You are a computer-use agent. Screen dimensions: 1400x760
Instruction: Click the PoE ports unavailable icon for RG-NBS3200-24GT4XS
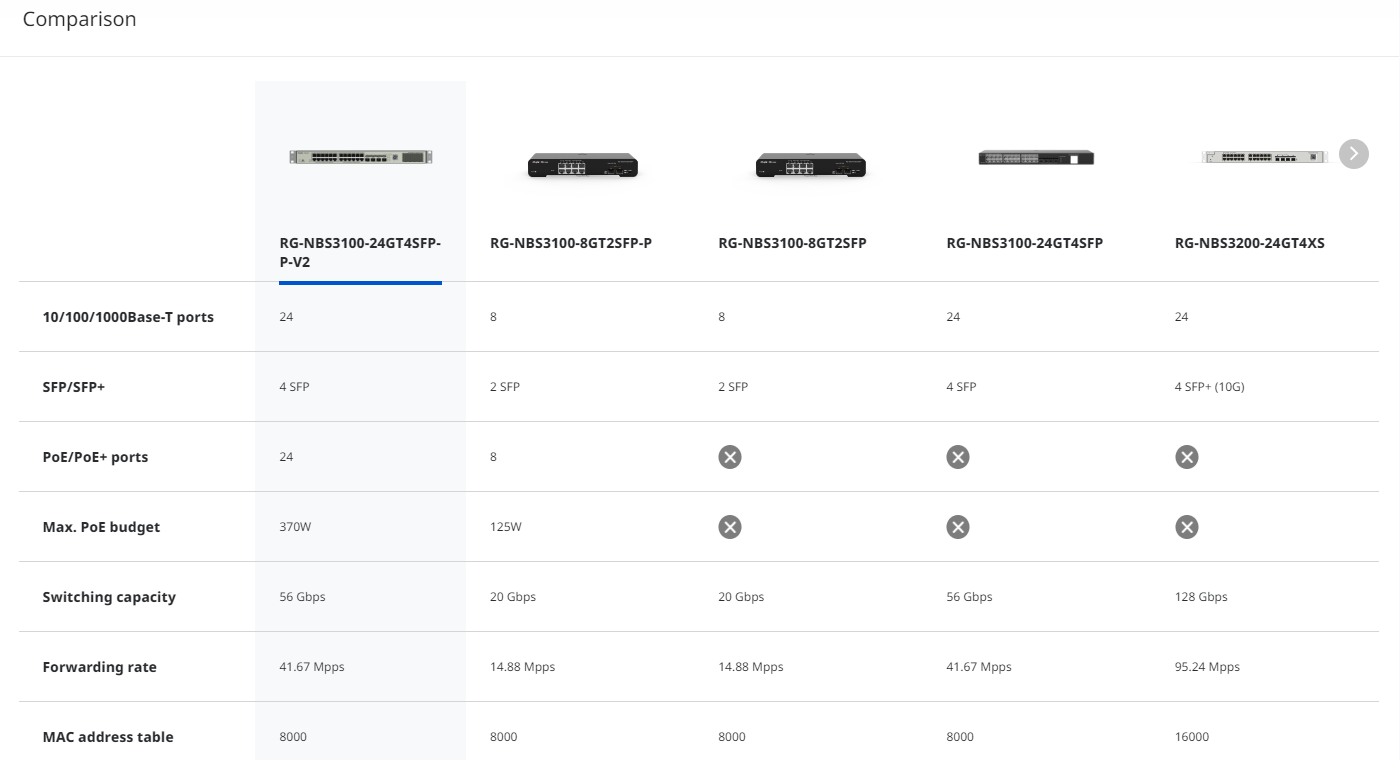click(x=1187, y=457)
